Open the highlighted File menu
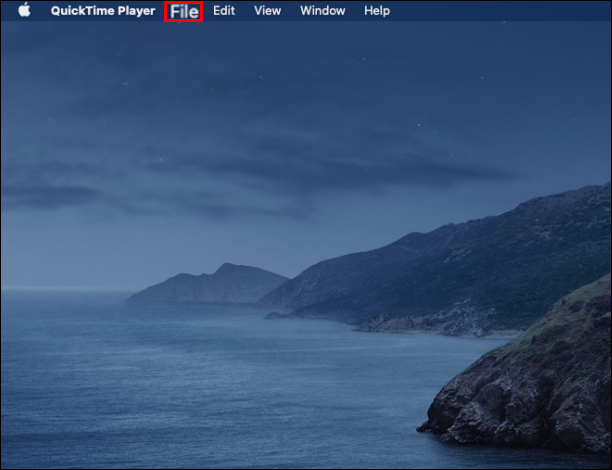This screenshot has height=470, width=612. [184, 12]
